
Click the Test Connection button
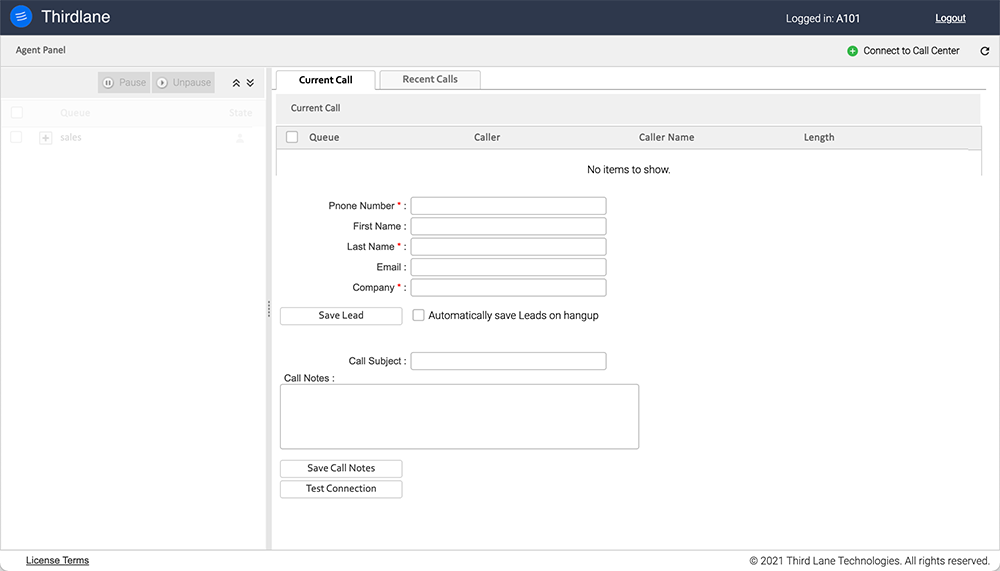click(341, 489)
